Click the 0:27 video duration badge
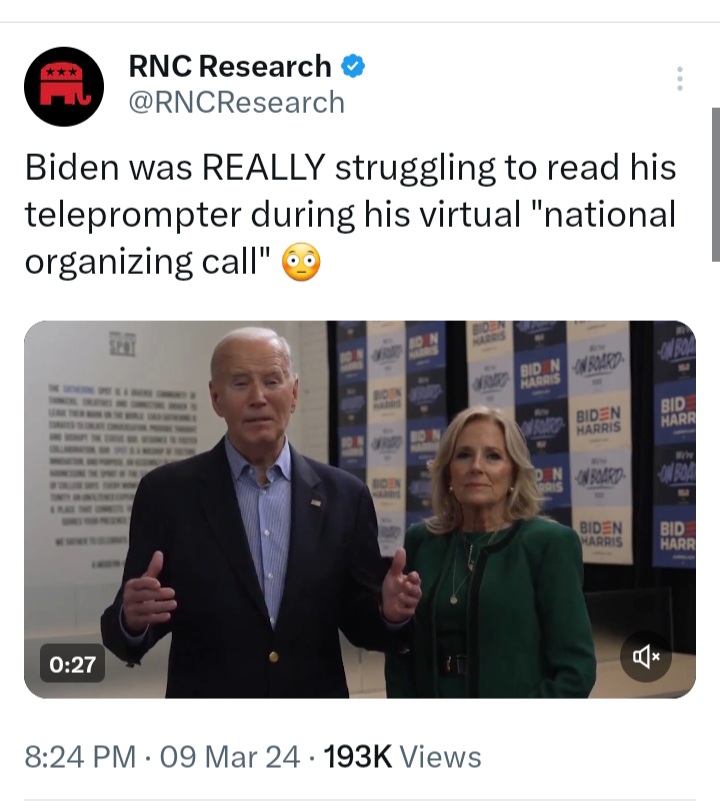720x801 pixels. [x=73, y=664]
